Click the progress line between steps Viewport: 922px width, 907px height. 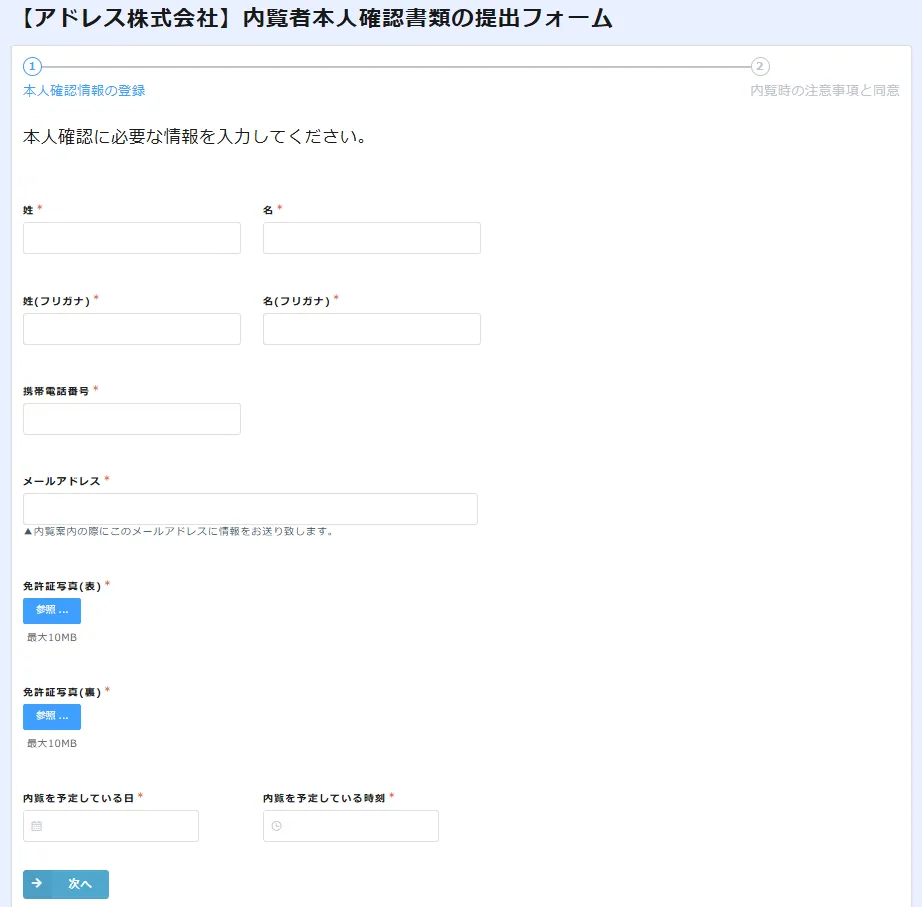click(x=396, y=67)
